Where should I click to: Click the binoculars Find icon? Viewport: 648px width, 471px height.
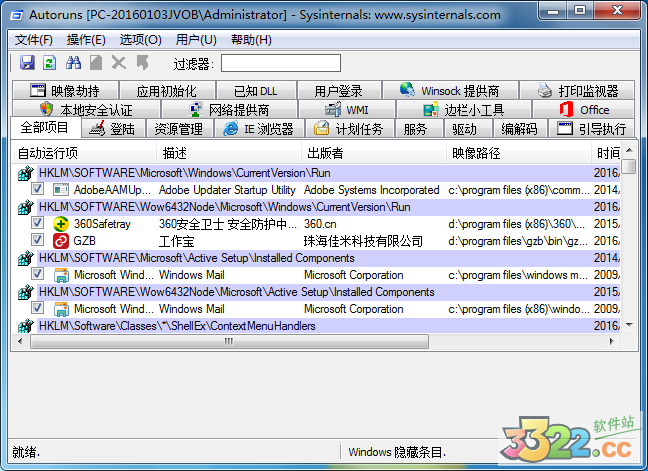pyautogui.click(x=73, y=63)
